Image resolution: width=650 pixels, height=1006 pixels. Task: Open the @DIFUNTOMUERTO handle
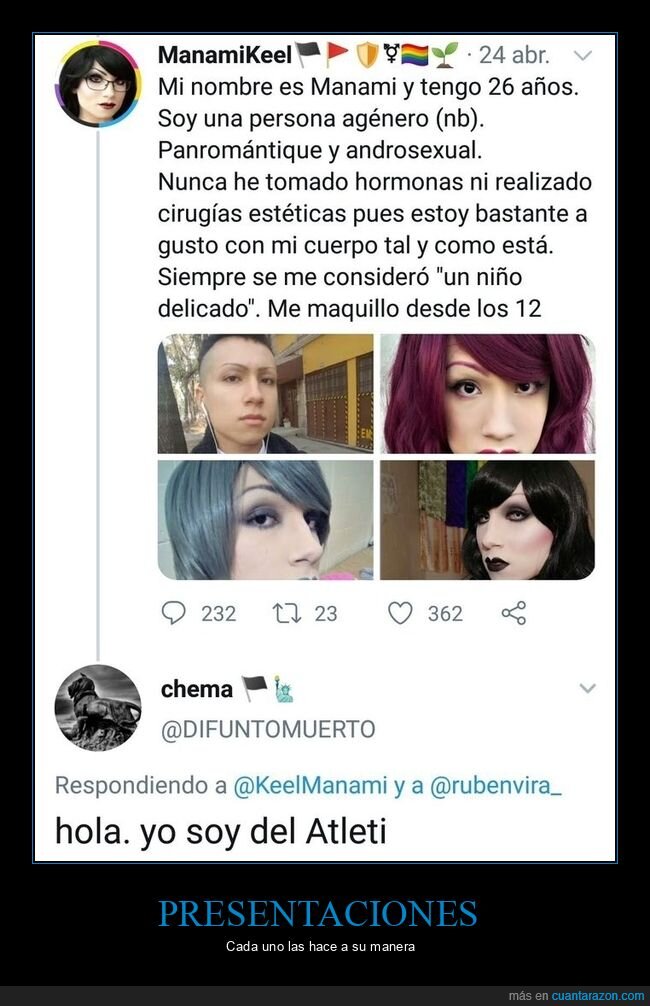[268, 729]
